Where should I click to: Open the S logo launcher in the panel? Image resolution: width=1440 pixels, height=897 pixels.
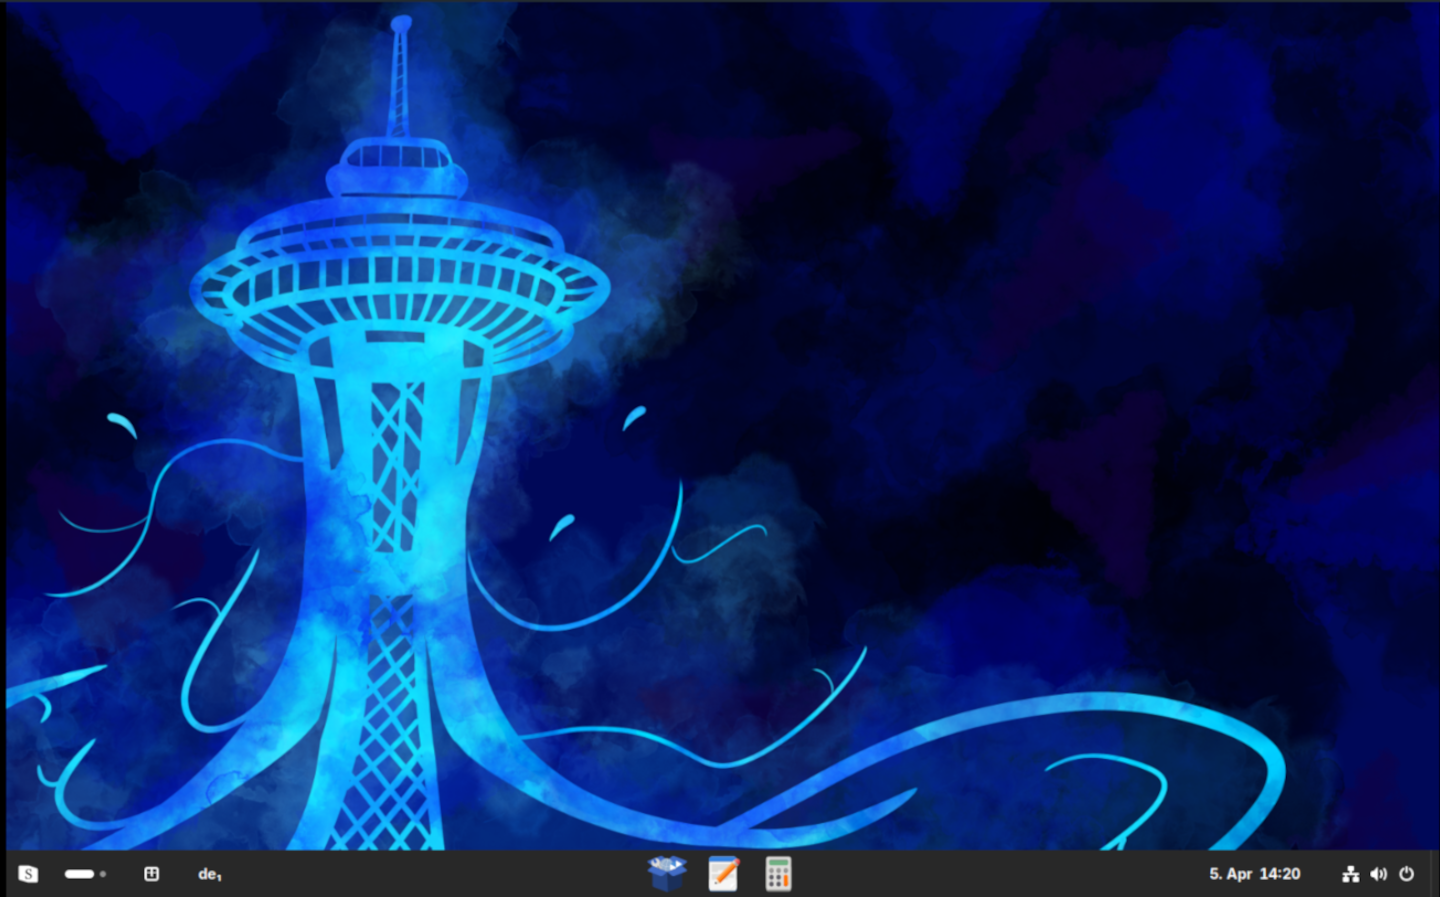tap(28, 874)
